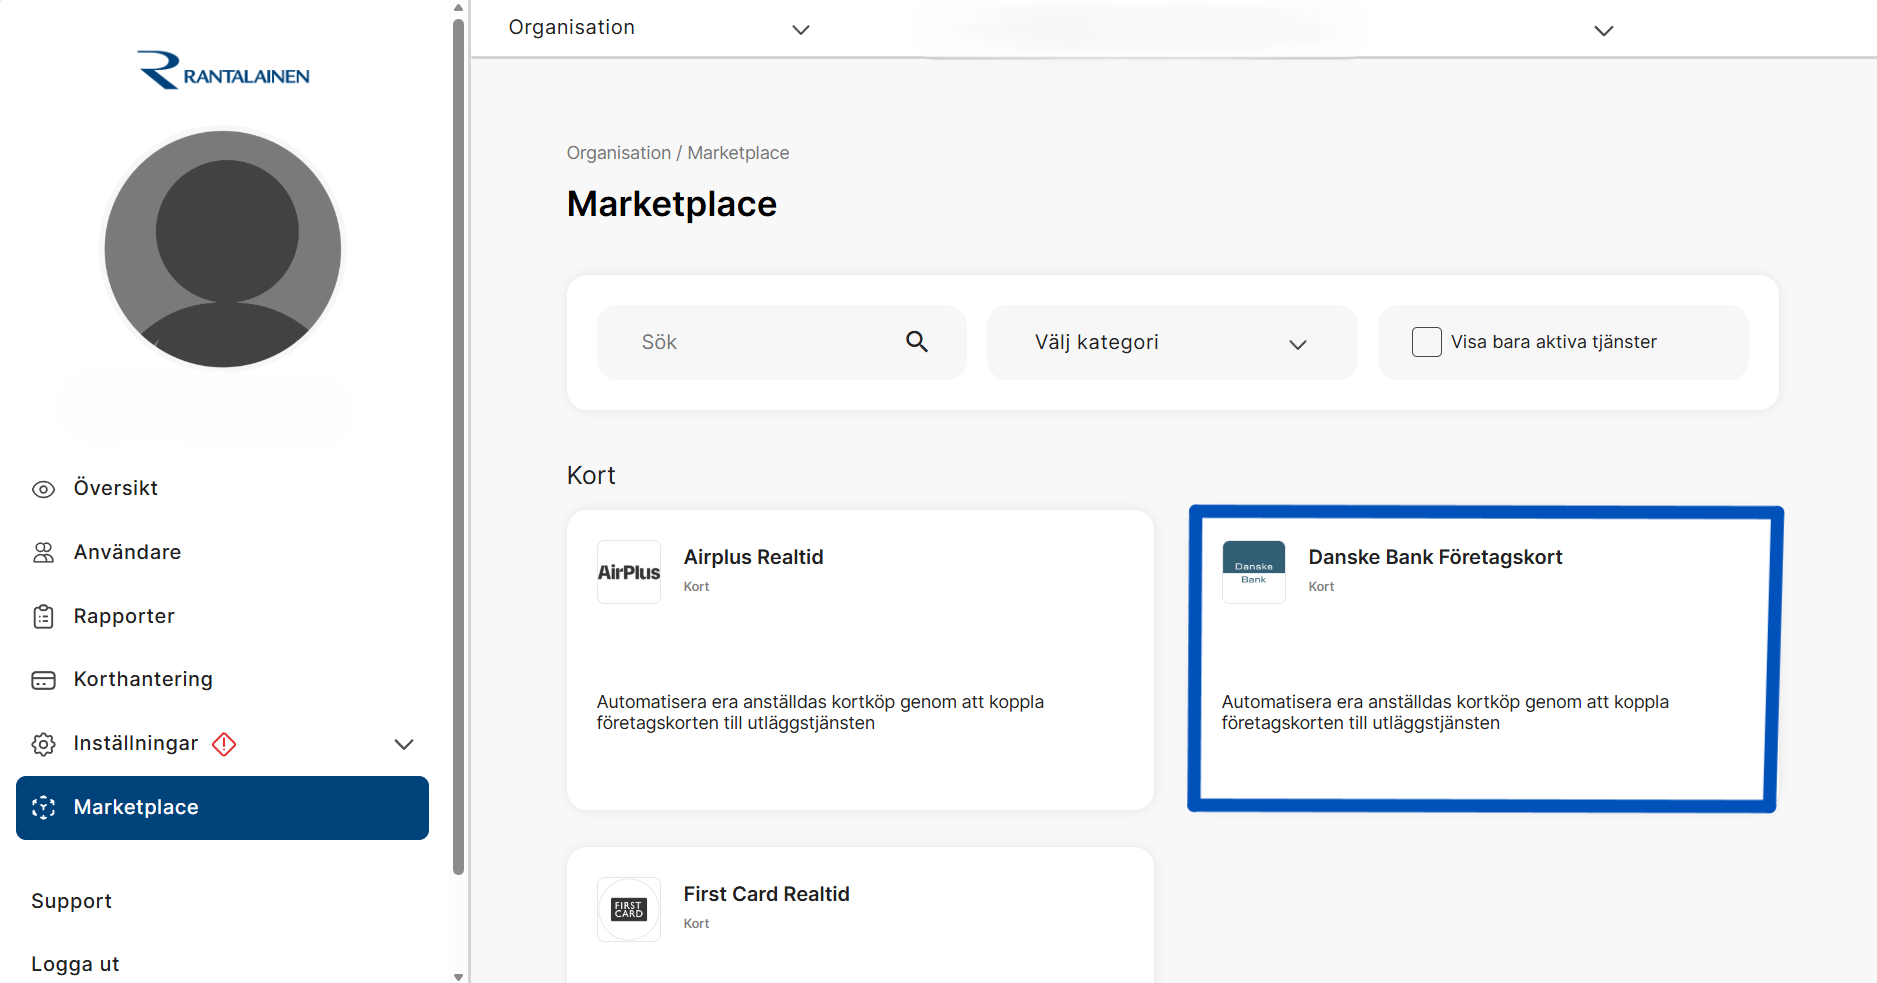The height and width of the screenshot is (983, 1877).
Task: Open the top-right dropdown chevron
Action: click(x=1604, y=31)
